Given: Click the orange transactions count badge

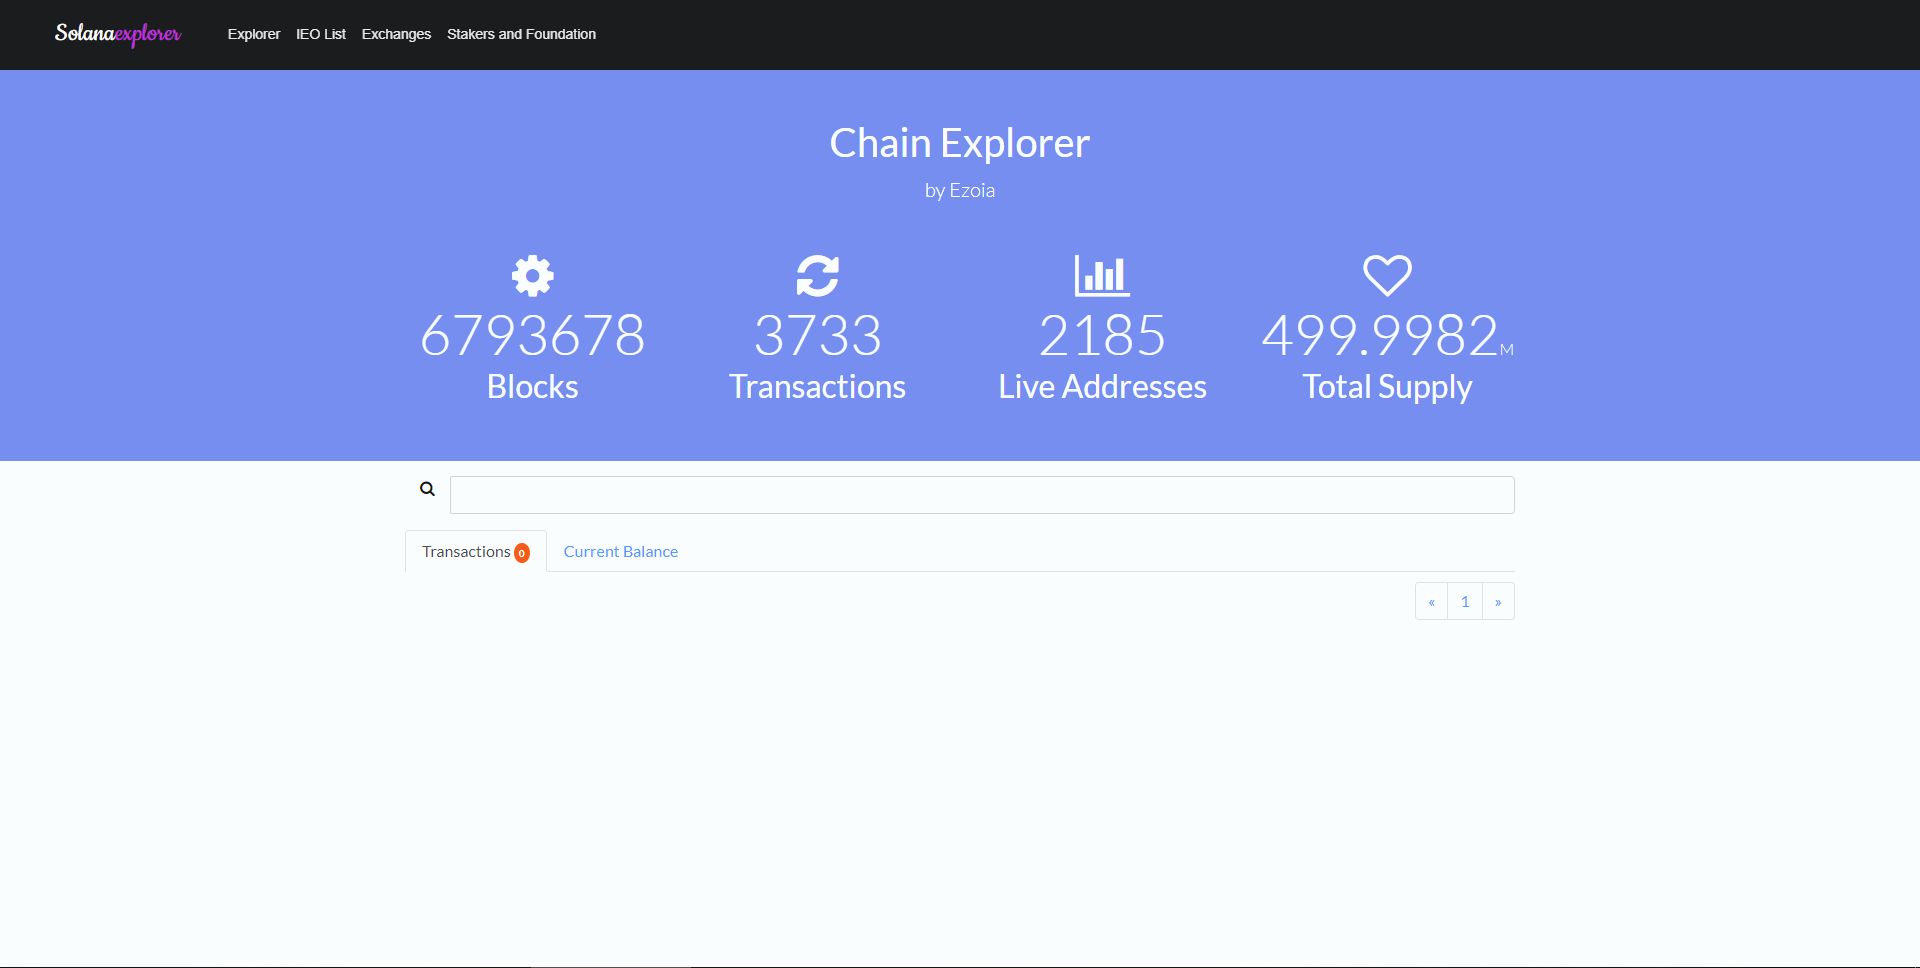Looking at the screenshot, I should coord(521,552).
